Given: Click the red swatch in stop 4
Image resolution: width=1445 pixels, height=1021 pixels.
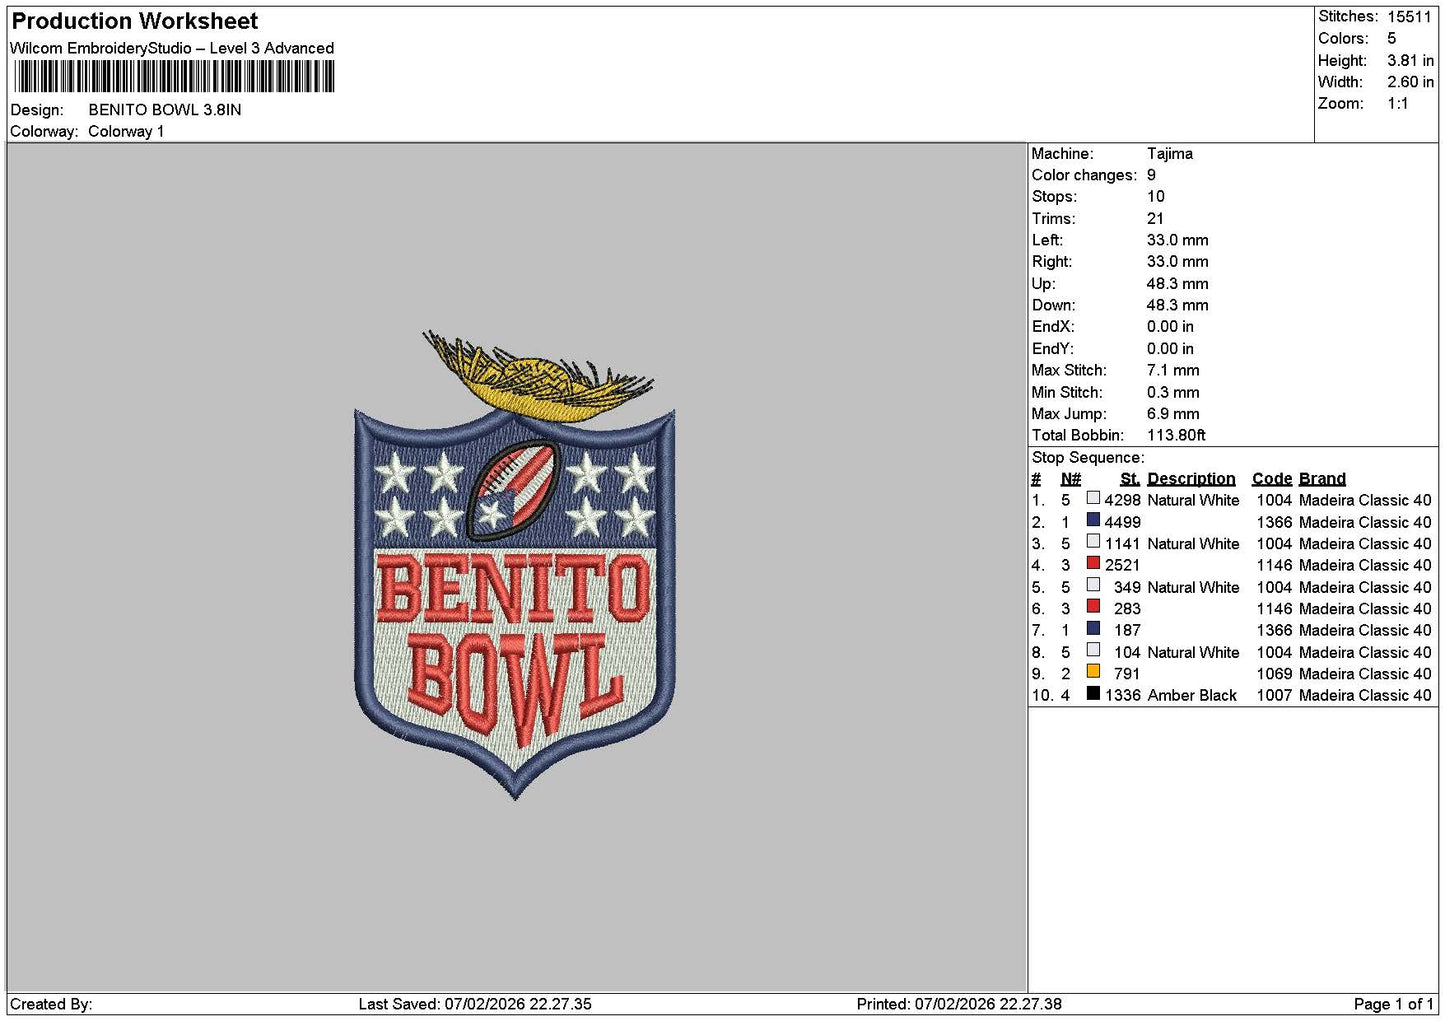Looking at the screenshot, I should [1093, 563].
